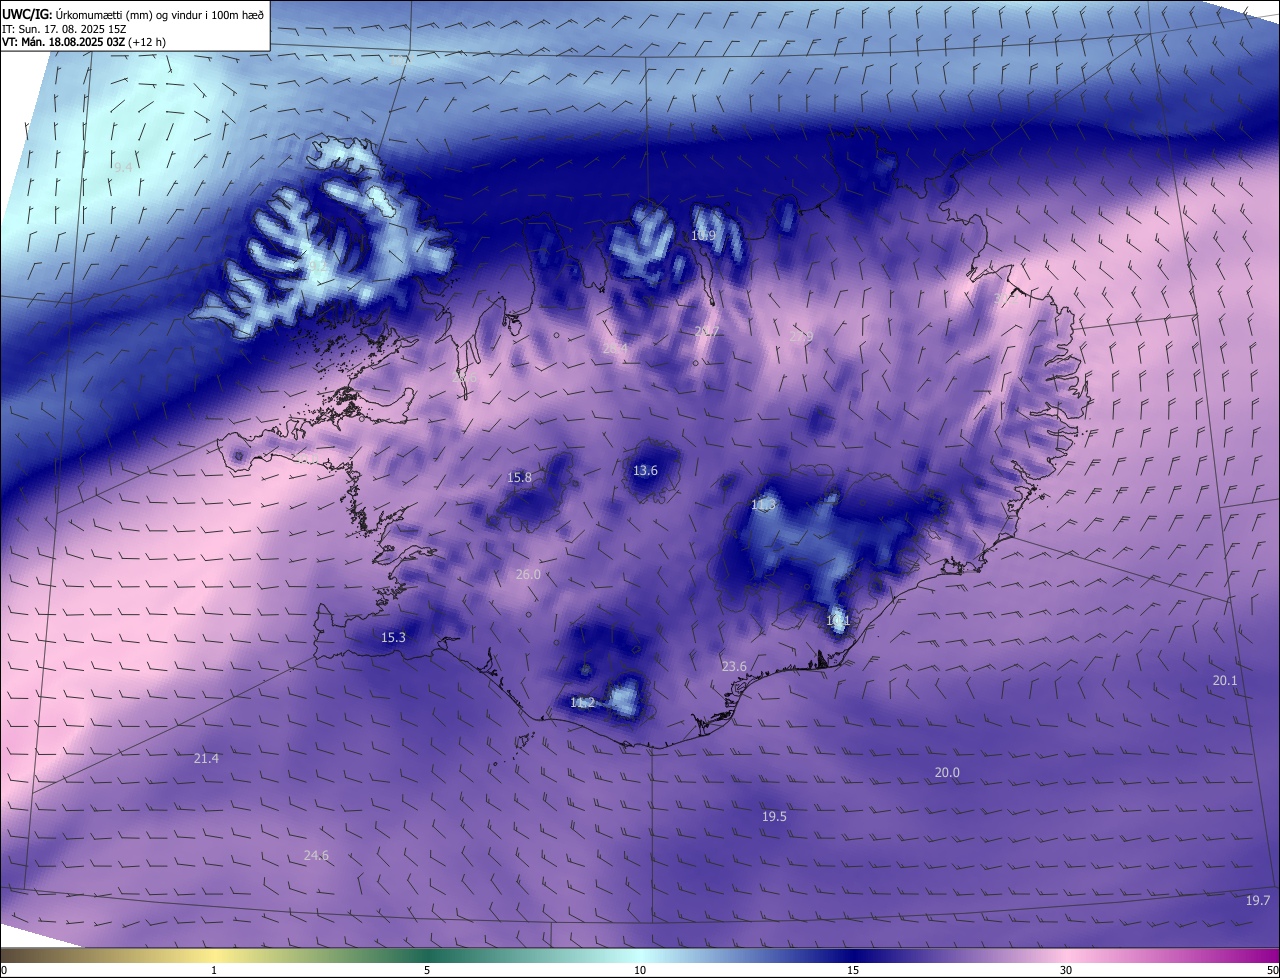Screen dimensions: 1280x978
Task: Click the 15.8 value label on the map
Action: pyautogui.click(x=519, y=477)
